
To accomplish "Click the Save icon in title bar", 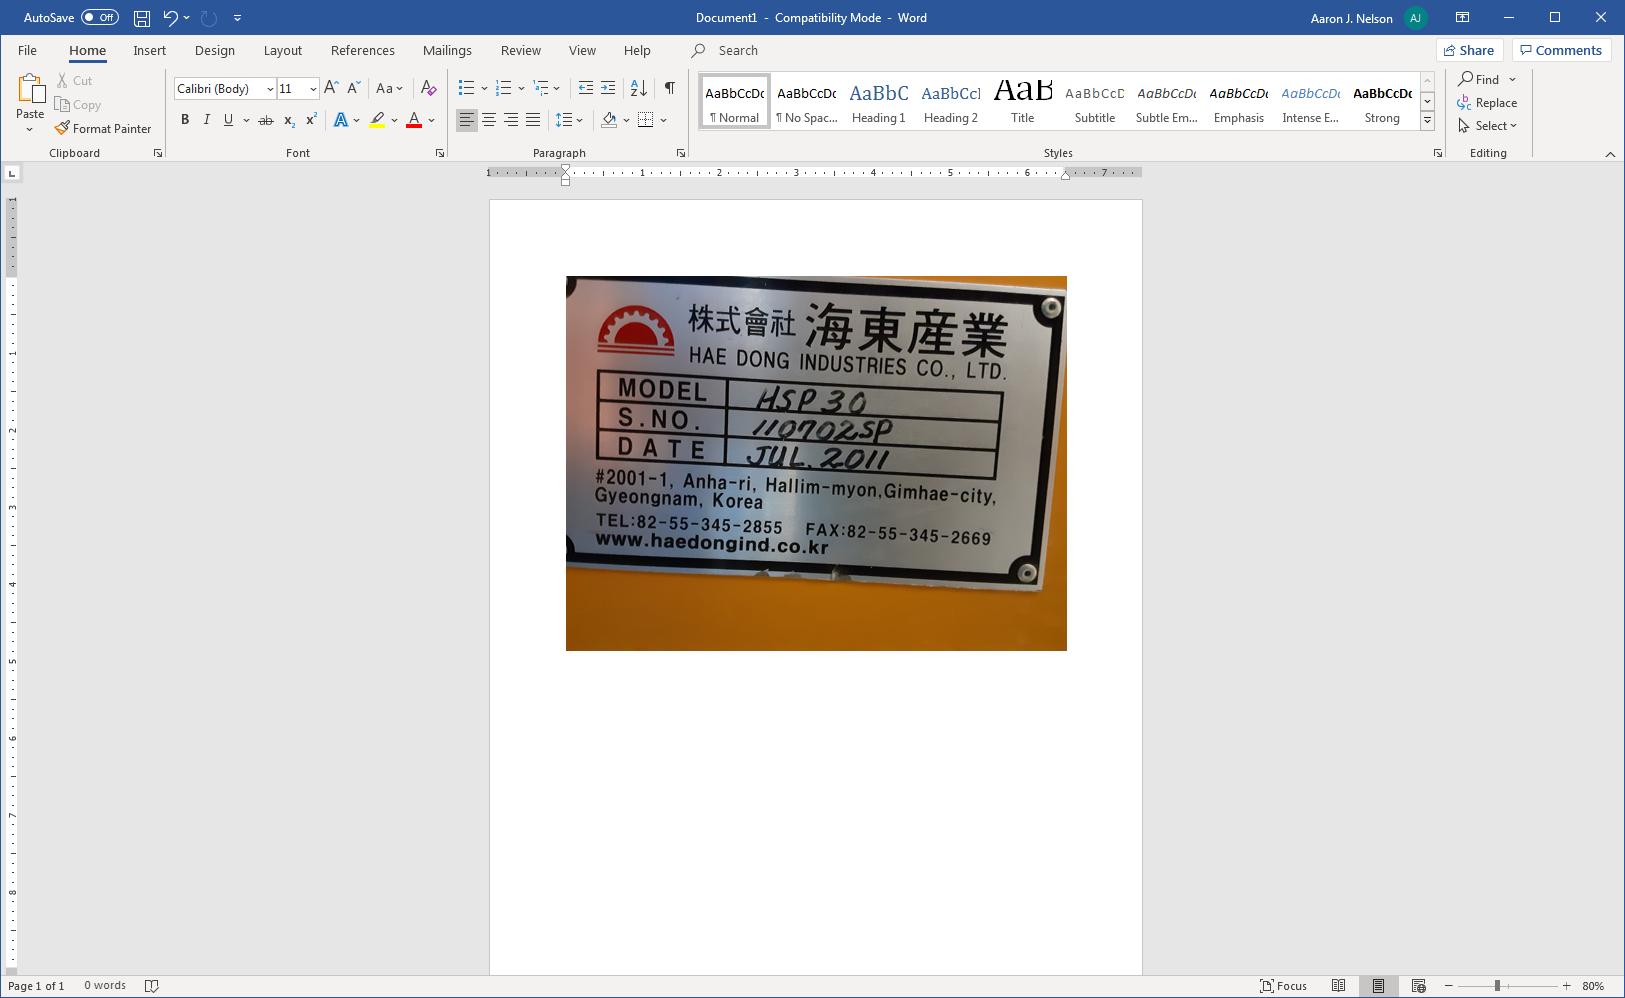I will tap(142, 18).
